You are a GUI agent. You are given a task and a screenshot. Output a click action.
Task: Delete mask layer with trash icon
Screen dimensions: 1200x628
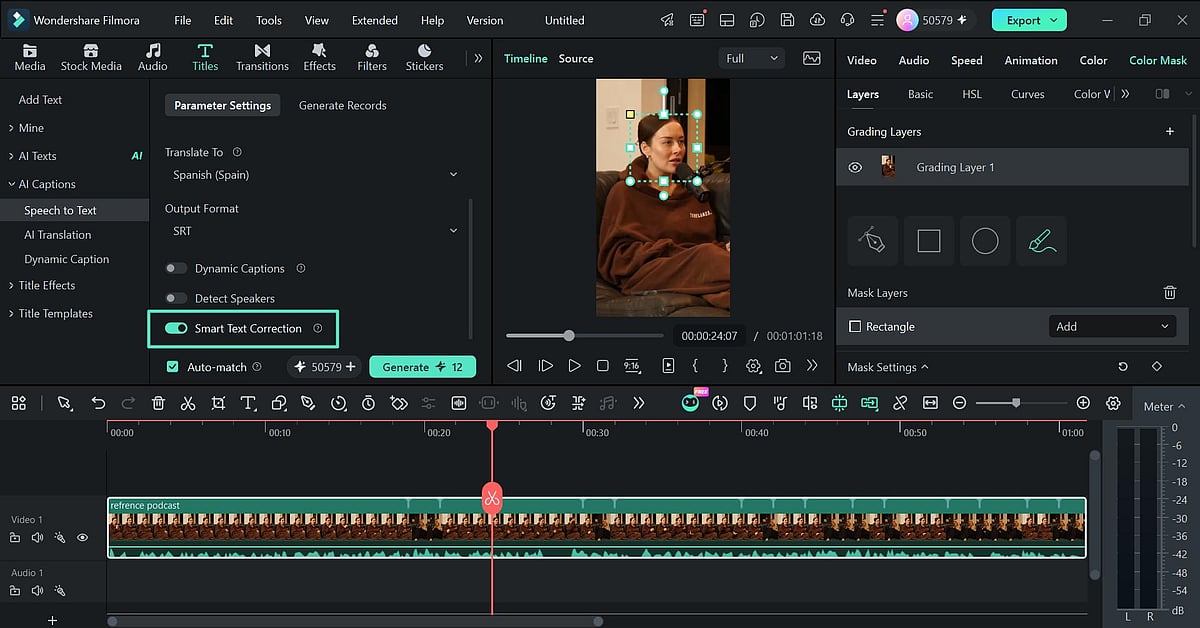(x=1169, y=293)
